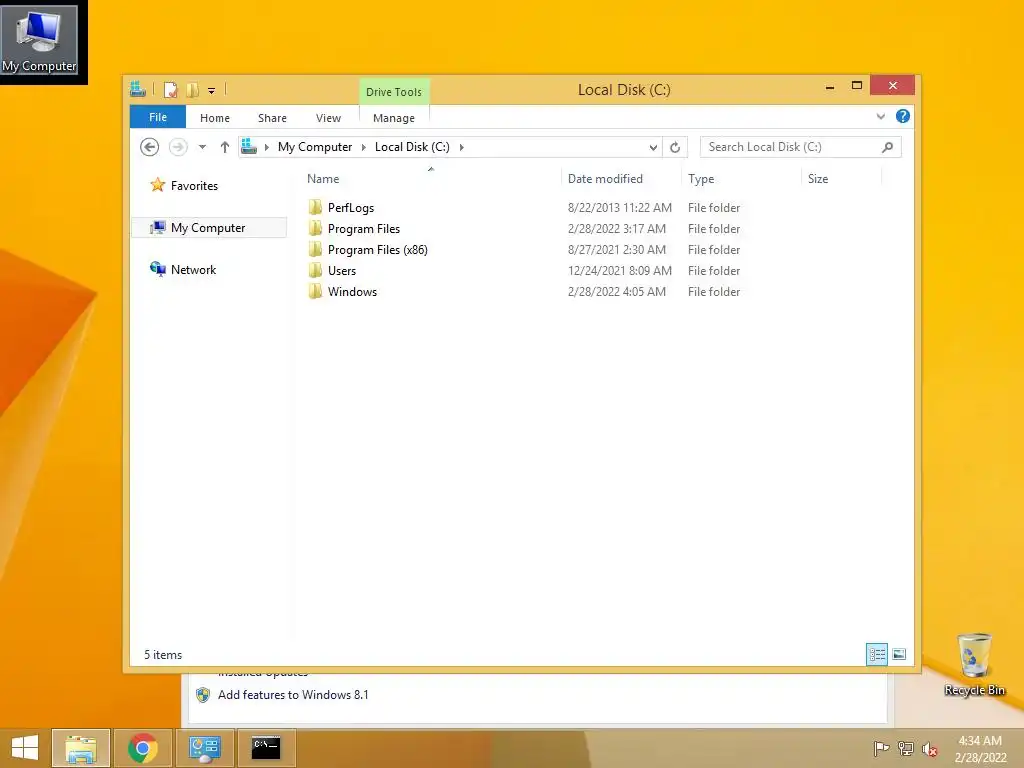Switch to Large icons view in status bar
The image size is (1024, 768).
click(899, 654)
